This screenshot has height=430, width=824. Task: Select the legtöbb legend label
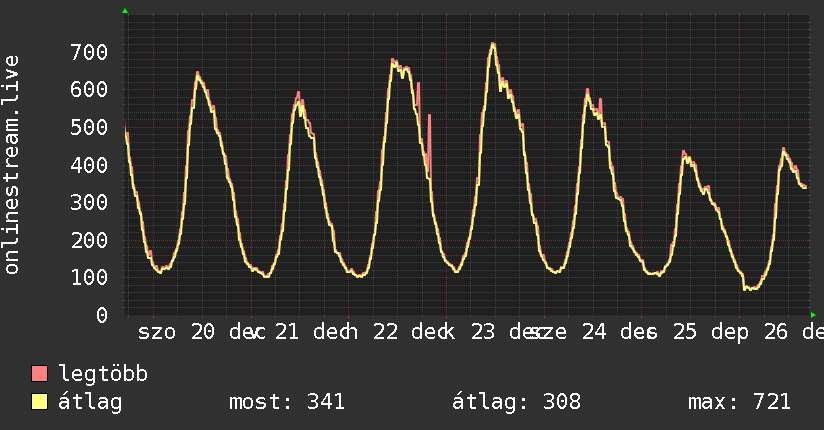click(x=103, y=374)
